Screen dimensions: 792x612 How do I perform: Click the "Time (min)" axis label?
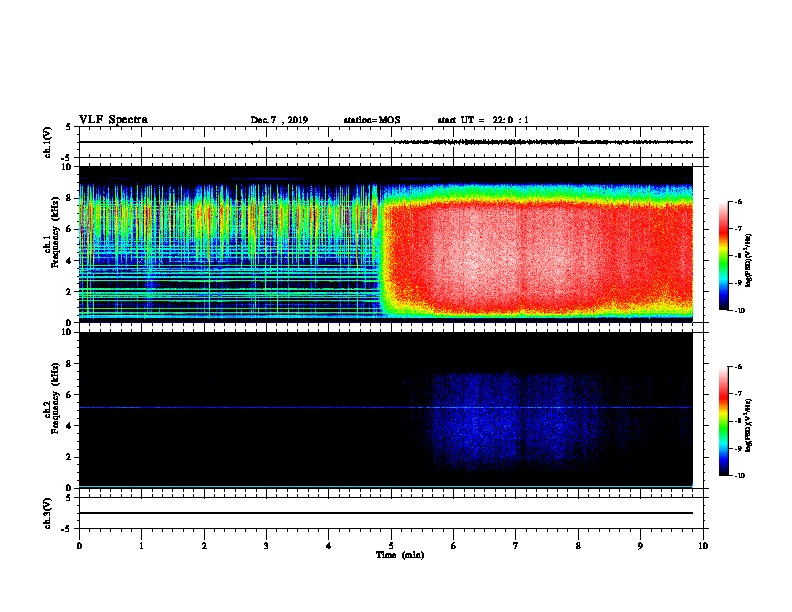pyautogui.click(x=400, y=555)
